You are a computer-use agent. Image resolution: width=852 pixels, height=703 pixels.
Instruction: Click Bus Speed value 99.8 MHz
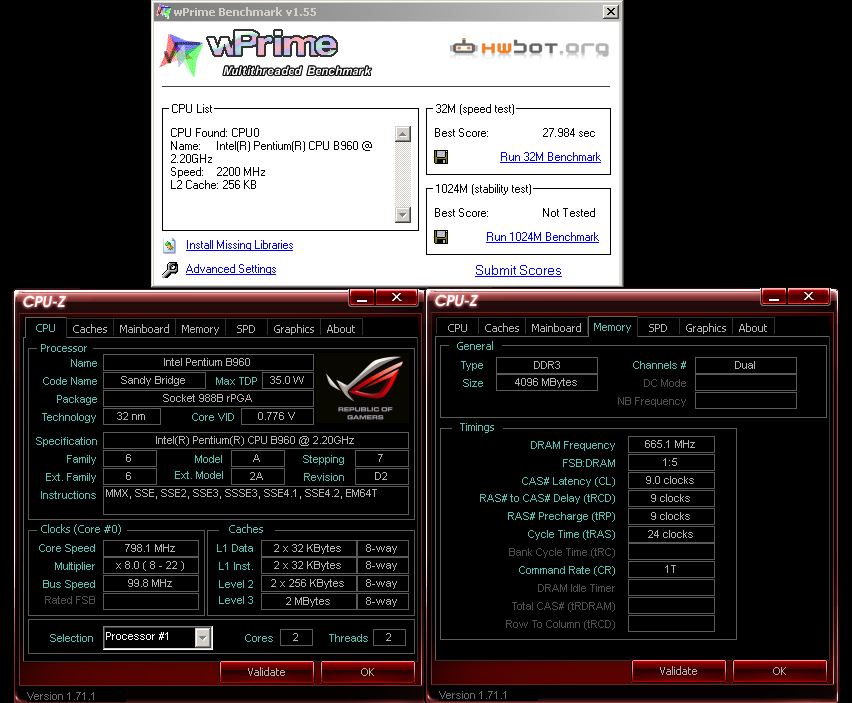(151, 583)
